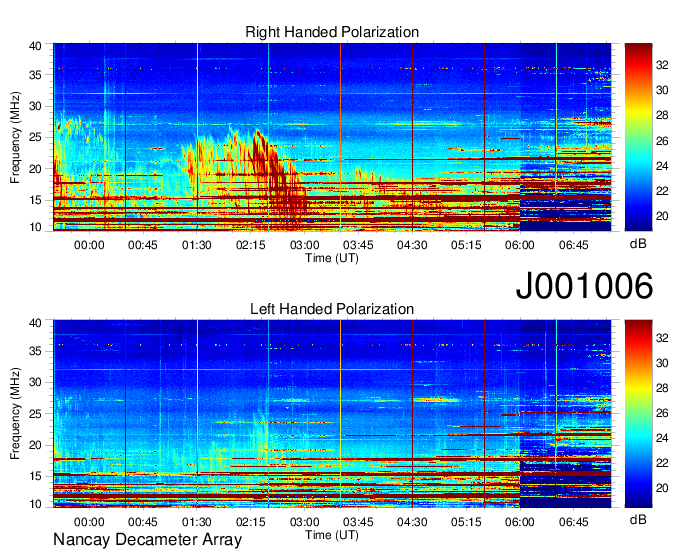
Task: Click the '20' value on bottom color bar
Action: (662, 488)
